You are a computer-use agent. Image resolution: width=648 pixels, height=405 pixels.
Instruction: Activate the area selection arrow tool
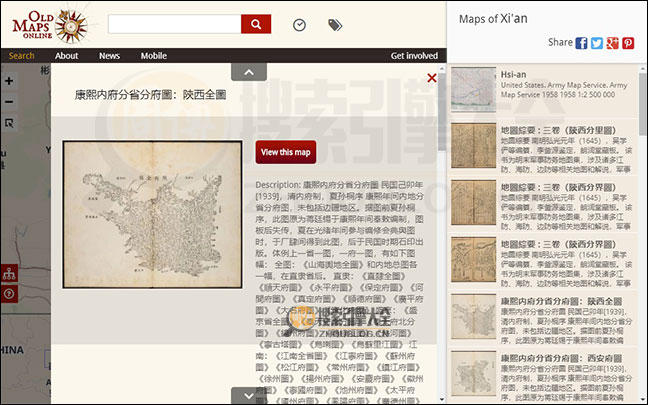[x=9, y=123]
